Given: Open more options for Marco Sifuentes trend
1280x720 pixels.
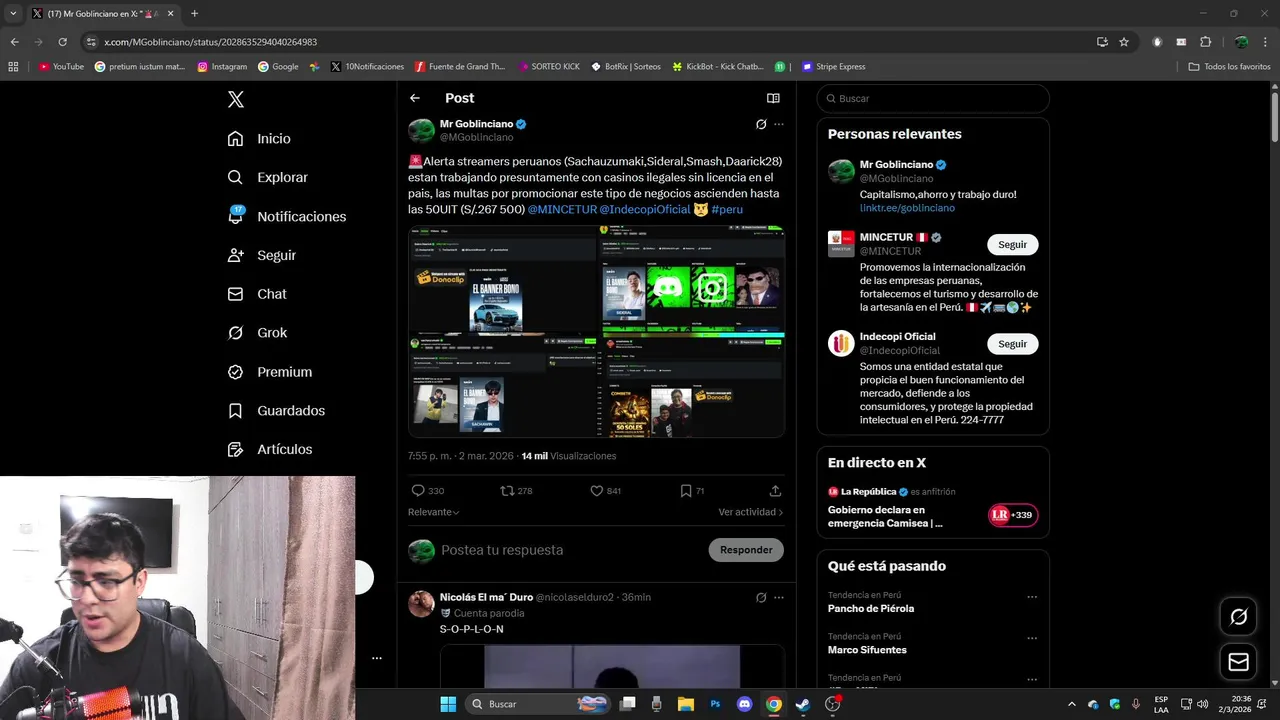Looking at the screenshot, I should (1032, 638).
